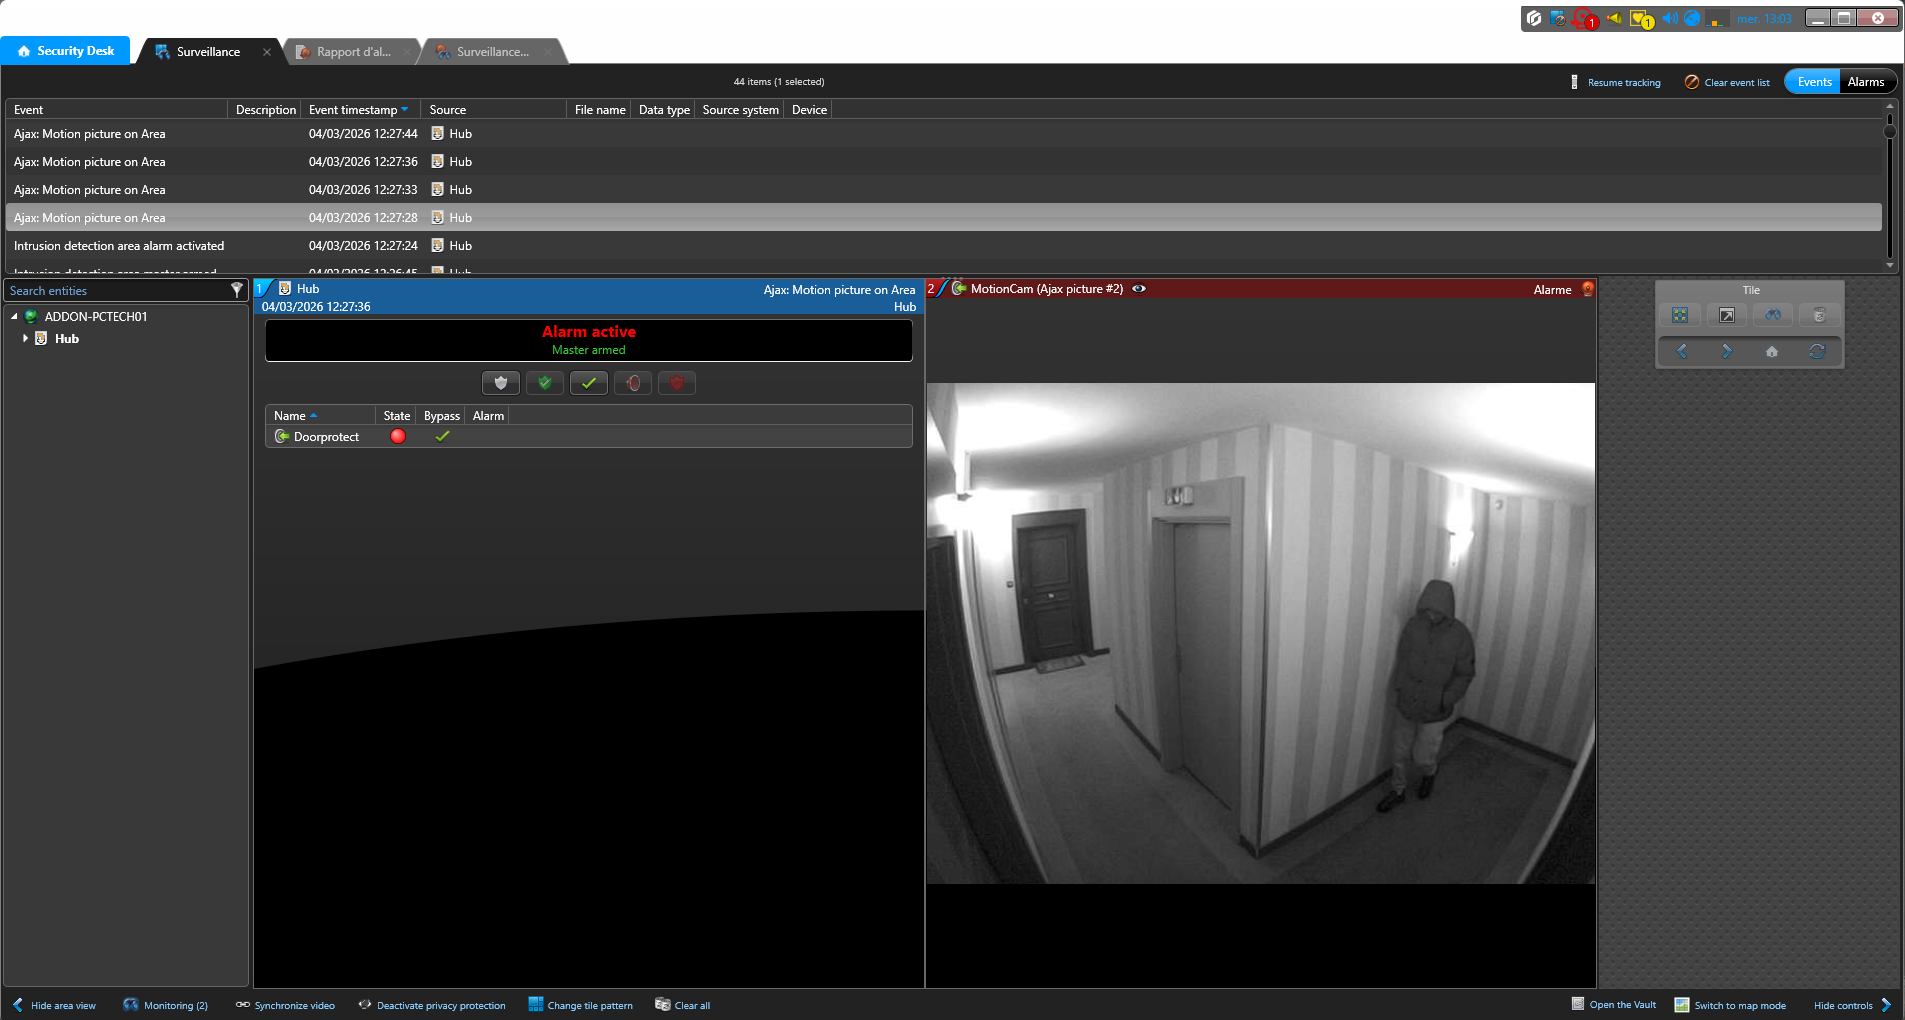
Task: Click the entity search filter funnel icon
Action: pos(237,290)
